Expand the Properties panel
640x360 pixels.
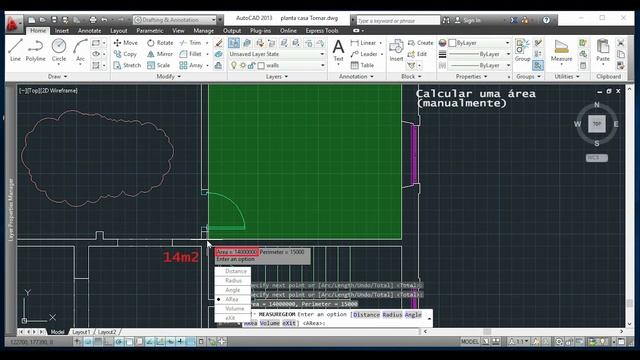coord(471,76)
